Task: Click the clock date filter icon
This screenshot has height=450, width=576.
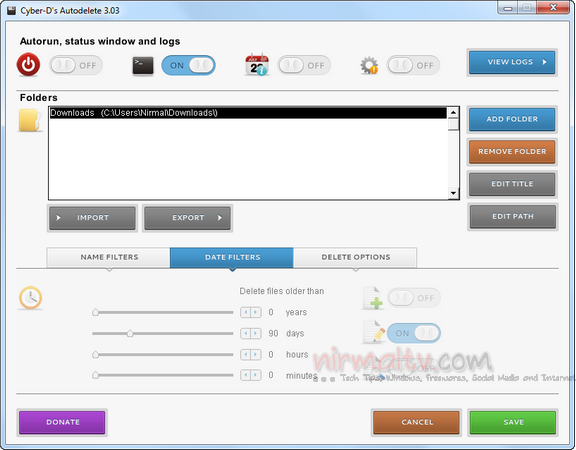Action: click(30, 298)
